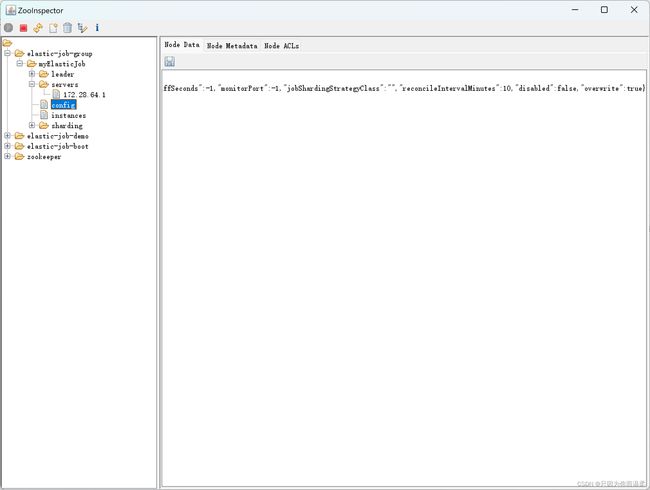The width and height of the screenshot is (650, 490).
Task: Select the sharding tree label
Action: click(x=67, y=126)
